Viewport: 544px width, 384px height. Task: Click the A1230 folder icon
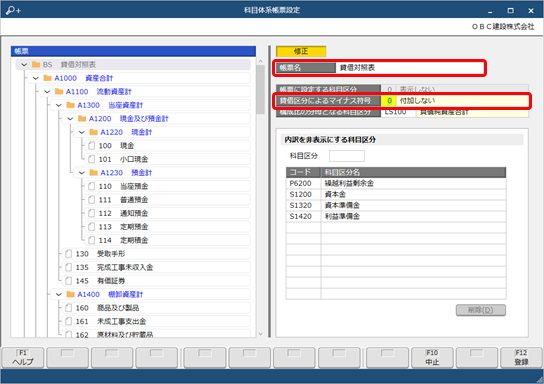pos(93,173)
